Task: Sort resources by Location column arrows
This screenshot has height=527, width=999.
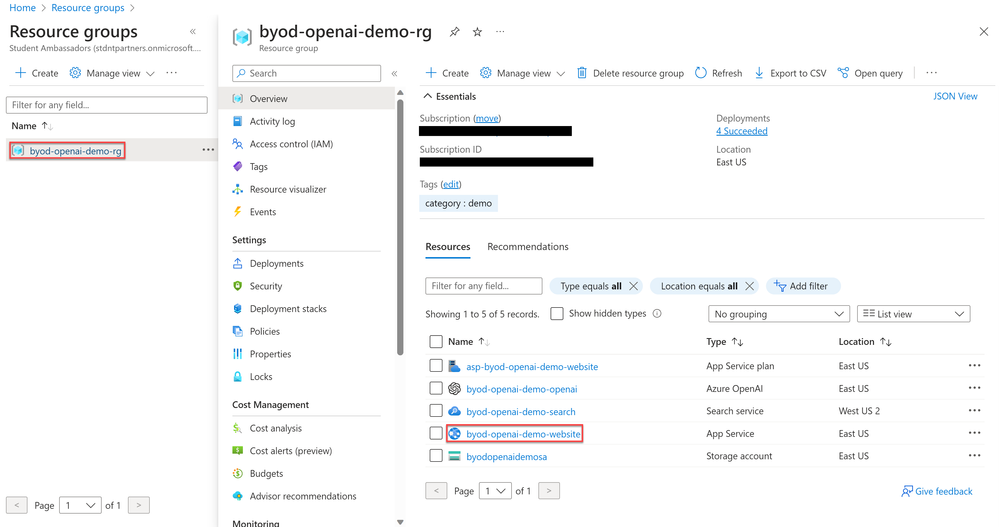Action: click(x=886, y=342)
